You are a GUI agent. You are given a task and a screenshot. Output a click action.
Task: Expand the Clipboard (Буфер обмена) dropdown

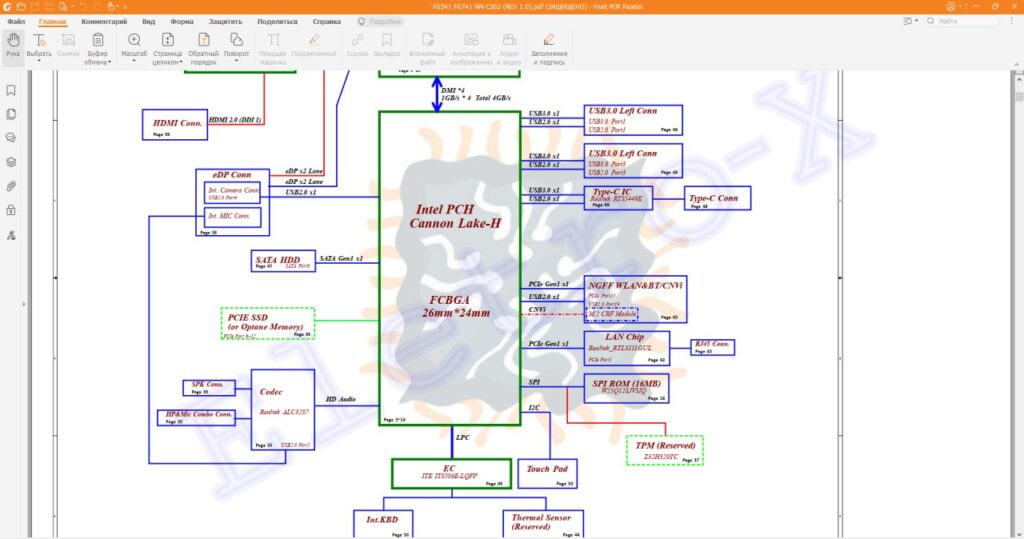click(x=98, y=61)
